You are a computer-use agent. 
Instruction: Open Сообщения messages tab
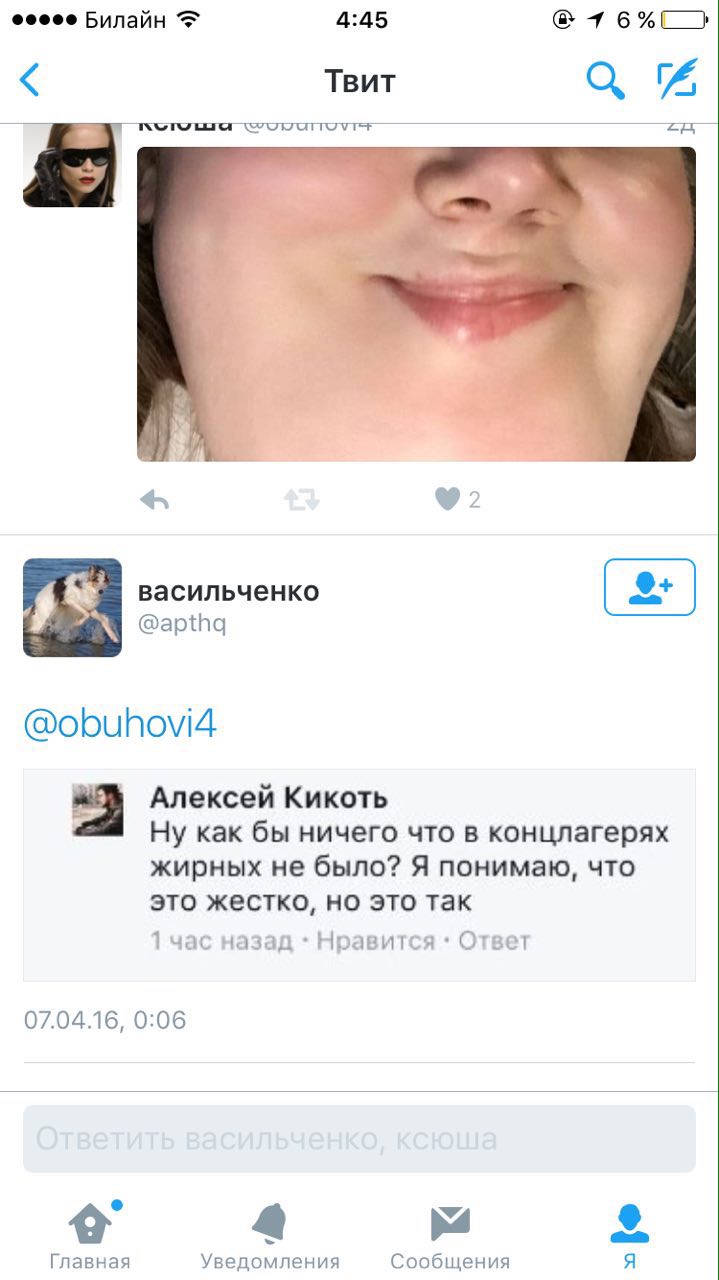coord(450,1236)
